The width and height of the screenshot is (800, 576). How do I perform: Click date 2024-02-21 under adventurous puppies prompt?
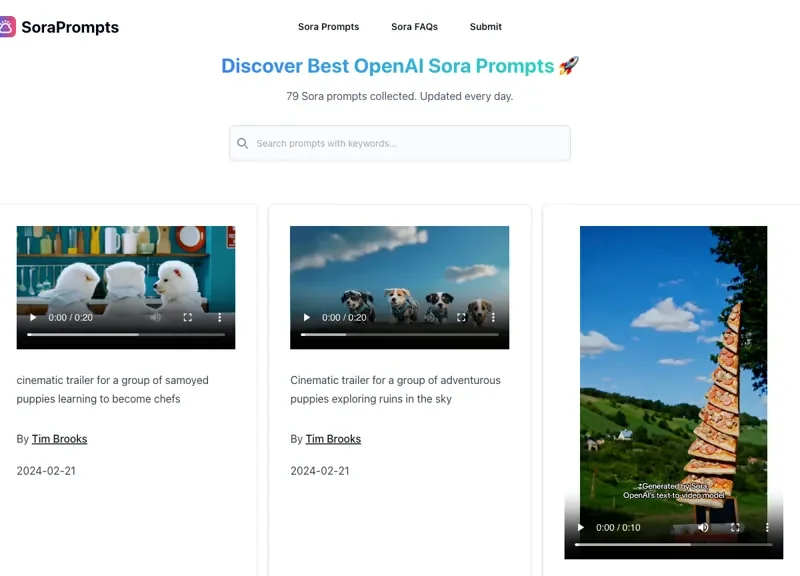coord(320,471)
